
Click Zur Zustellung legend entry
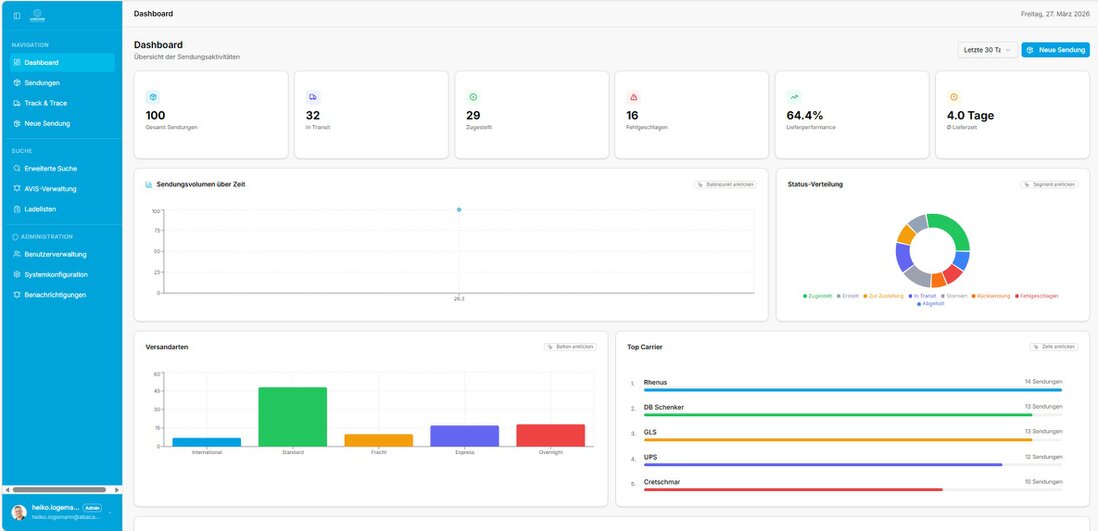[884, 296]
